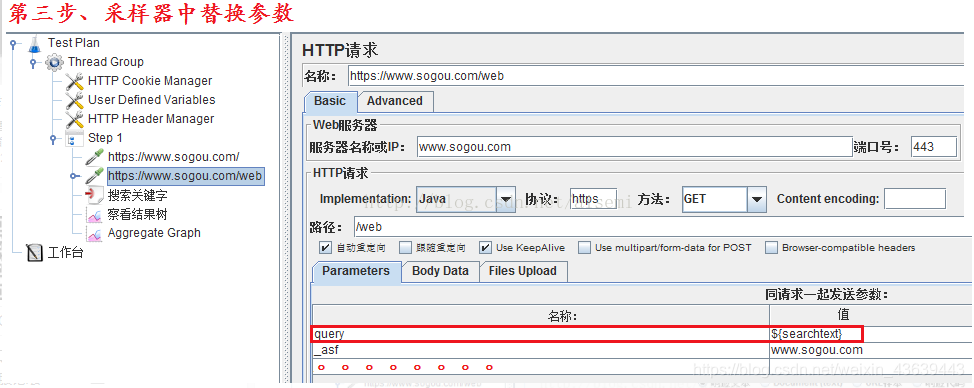Click the User Defined Variables tools icon

(75, 100)
